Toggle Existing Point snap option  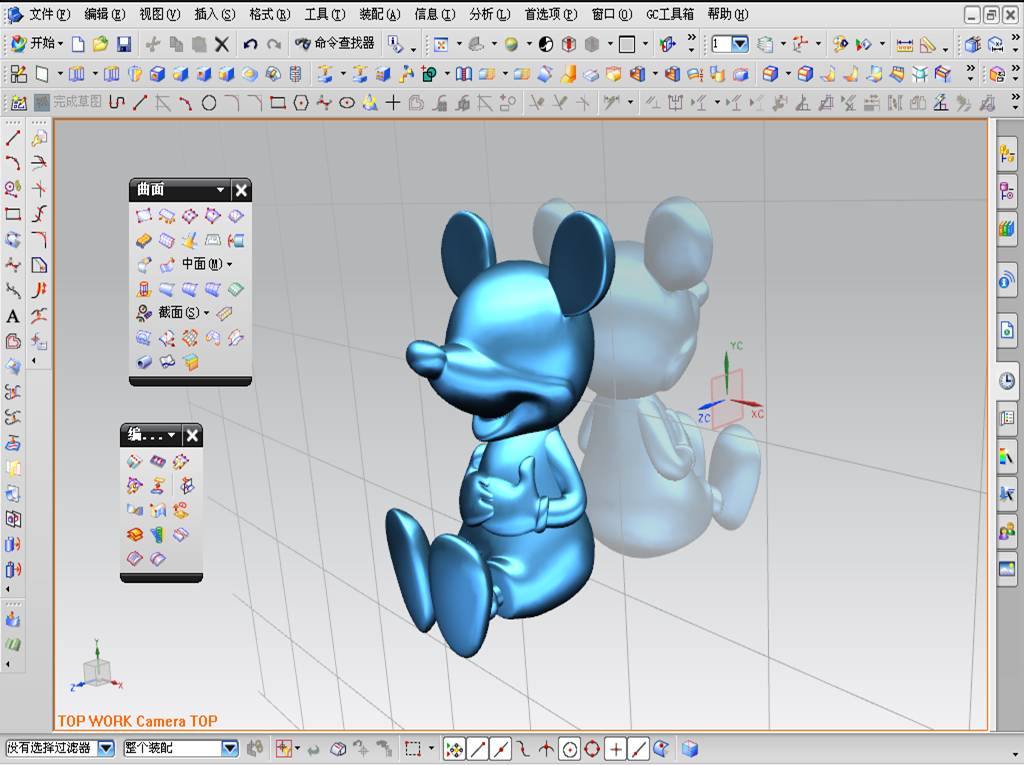pos(615,749)
